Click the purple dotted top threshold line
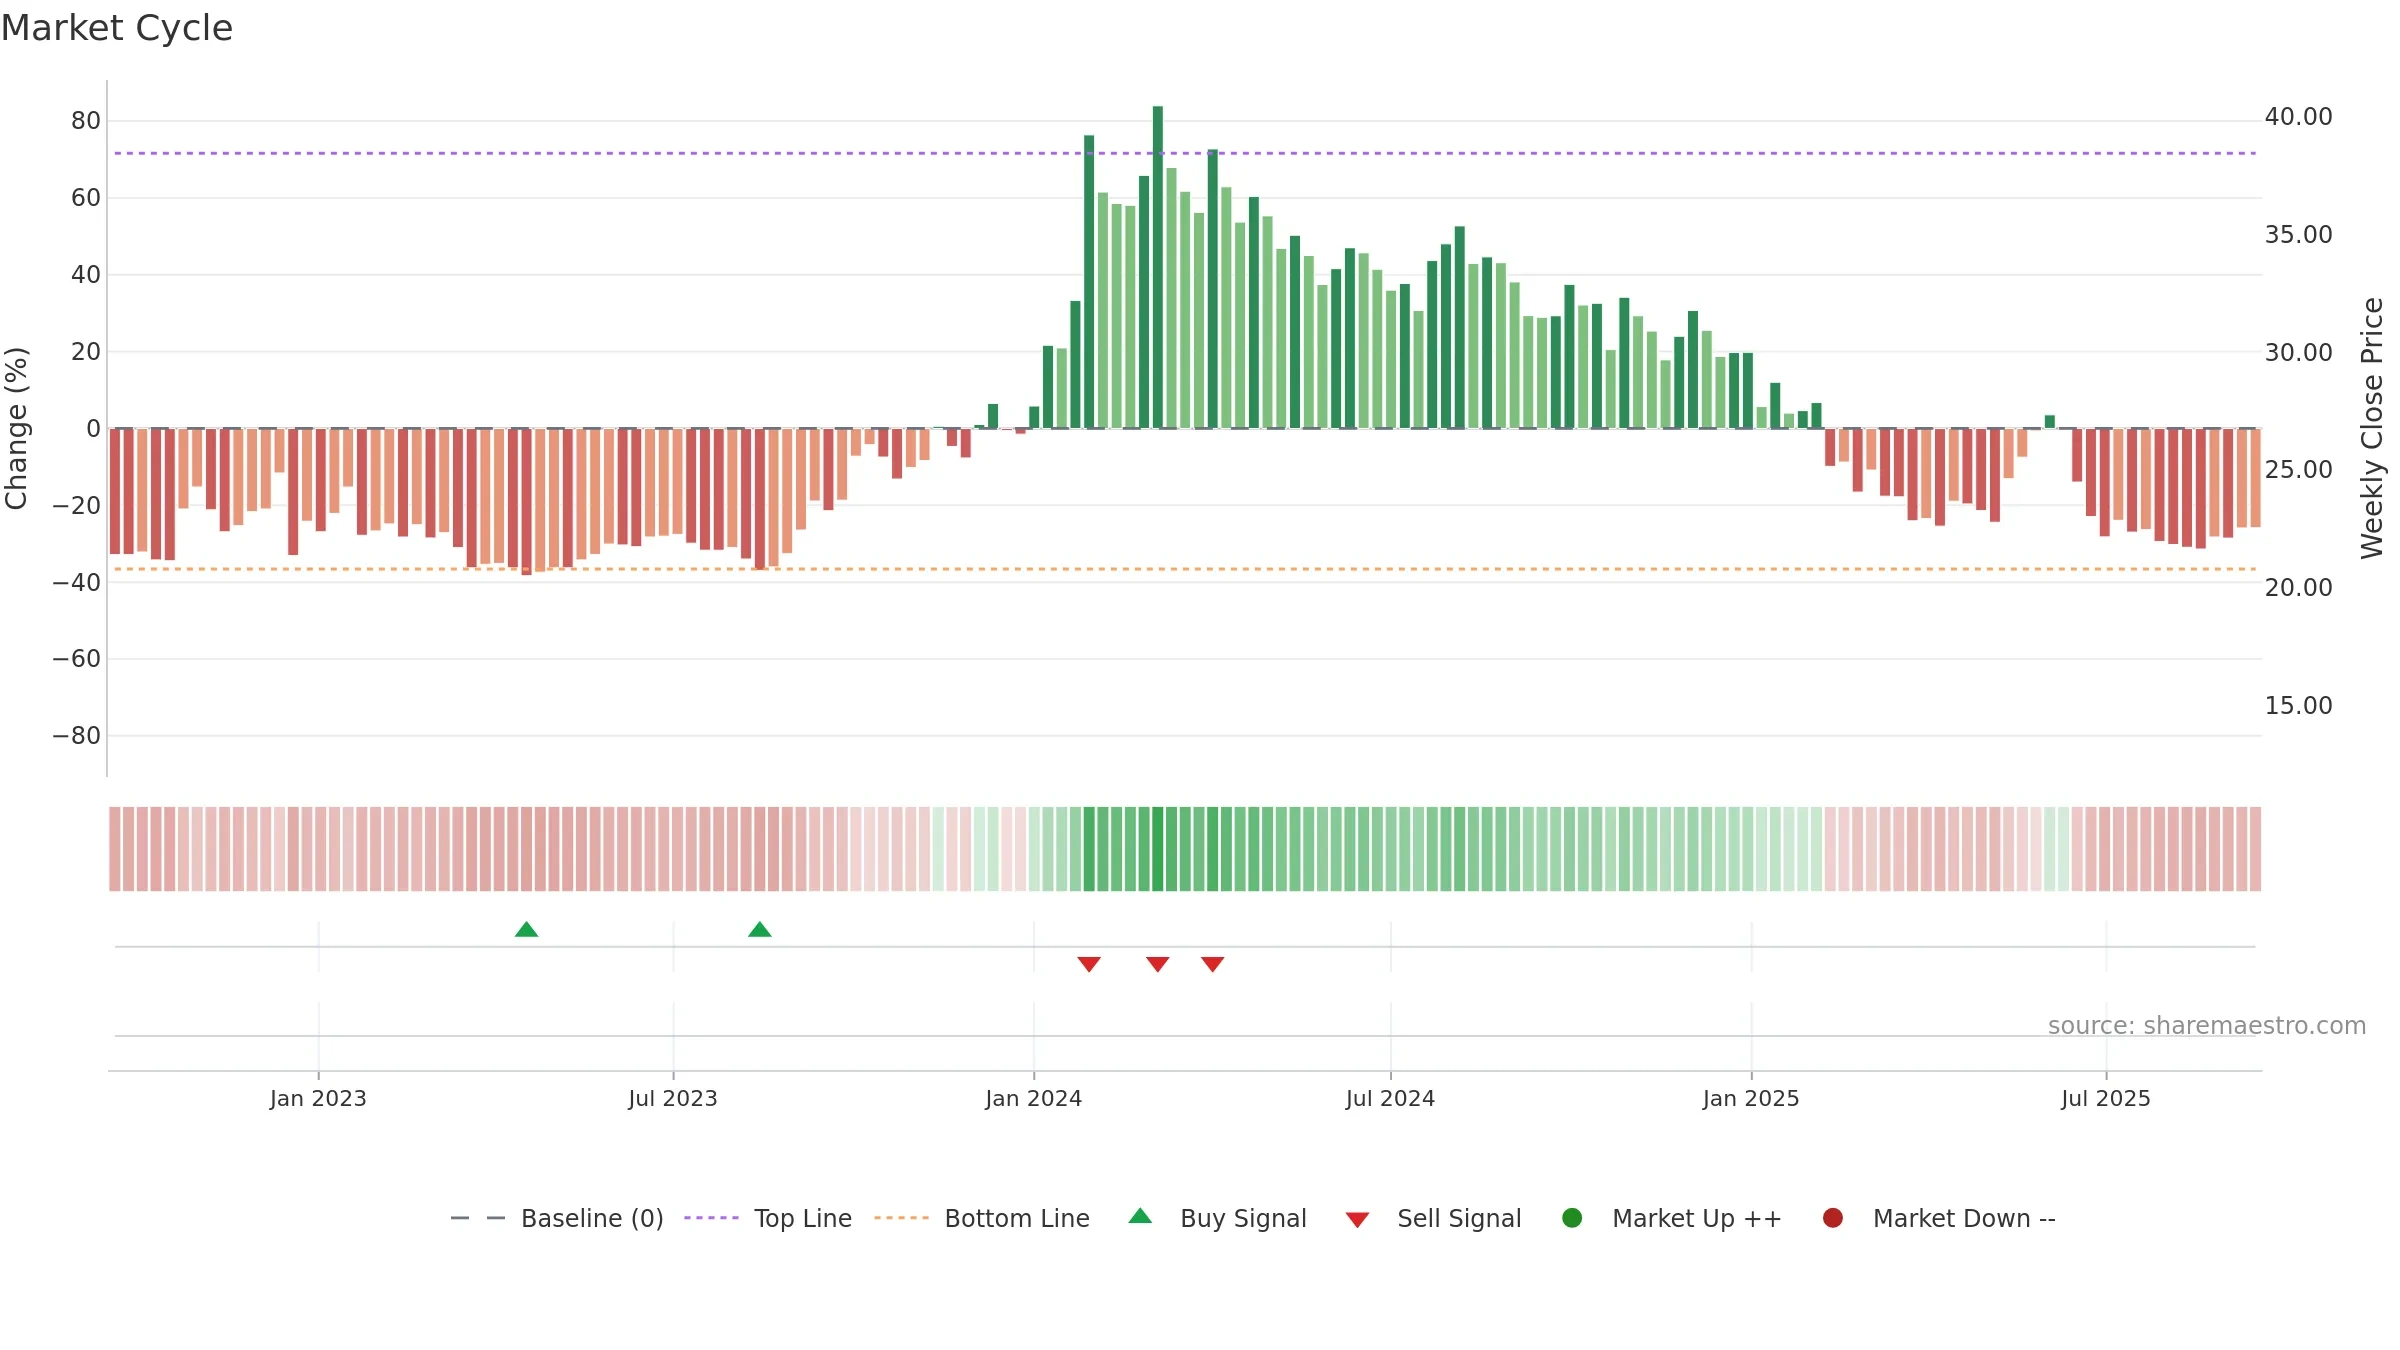Image resolution: width=2400 pixels, height=1350 pixels. (x=1185, y=153)
